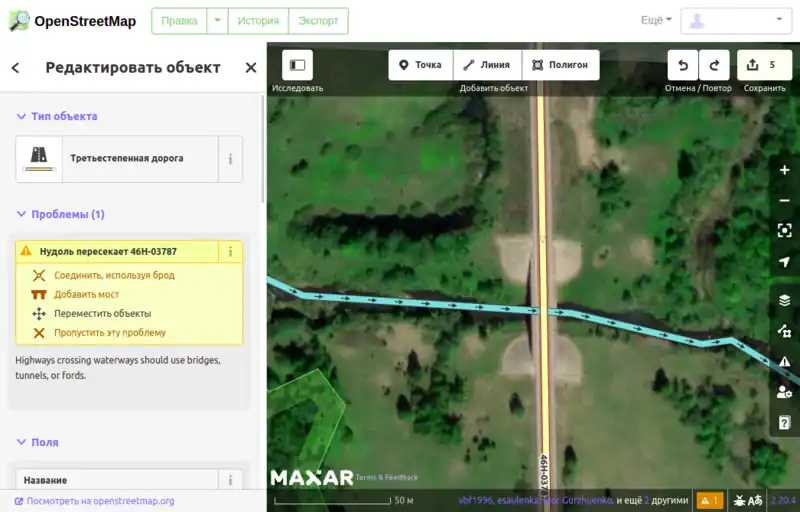
Task: Select 'Добавить мост' fix option
Action: pyautogui.click(x=87, y=294)
